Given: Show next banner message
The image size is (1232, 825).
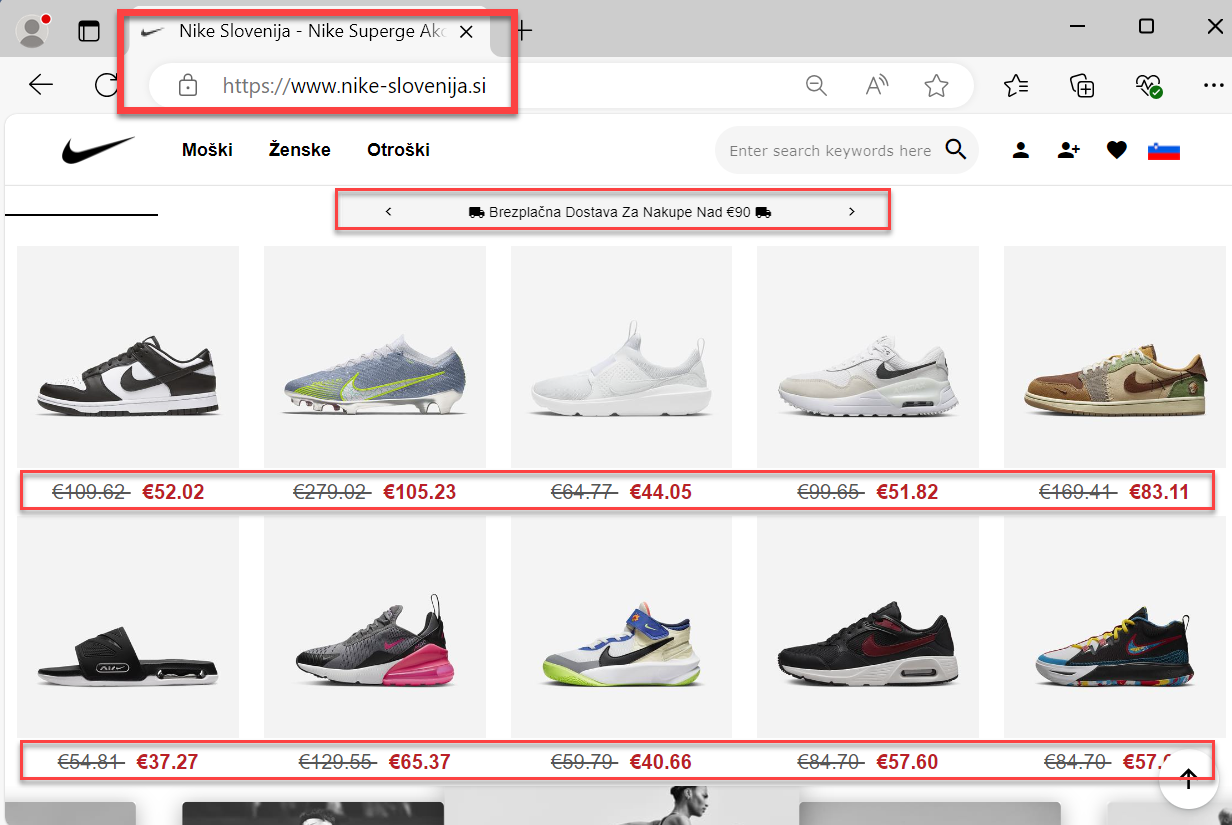Looking at the screenshot, I should 852,211.
